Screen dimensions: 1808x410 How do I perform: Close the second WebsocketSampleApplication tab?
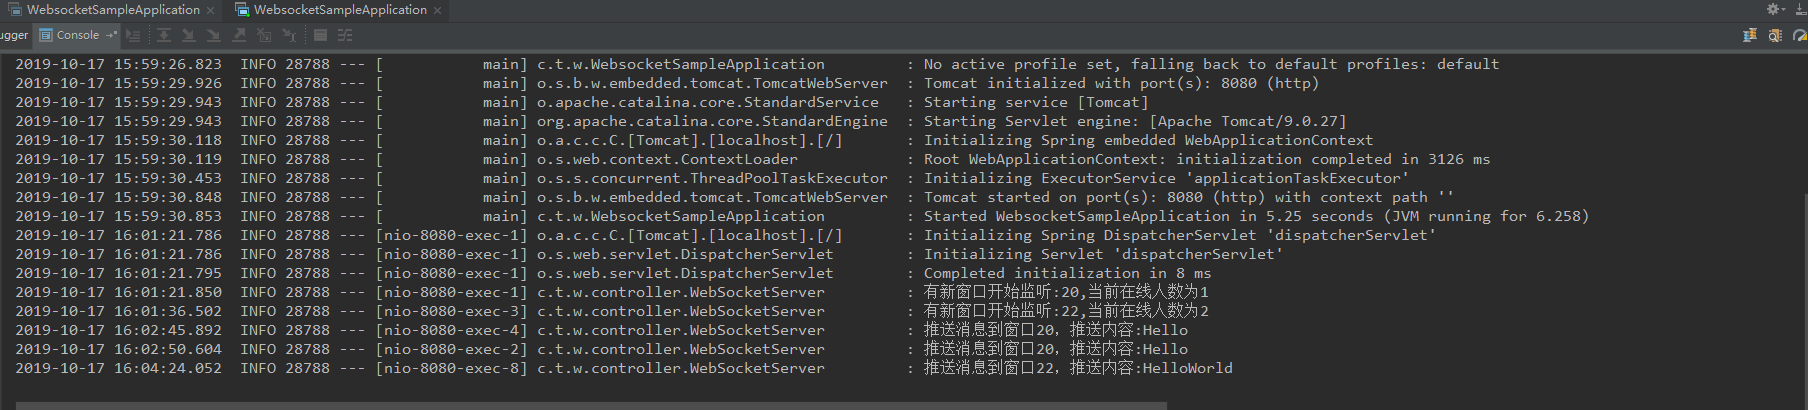pos(437,10)
